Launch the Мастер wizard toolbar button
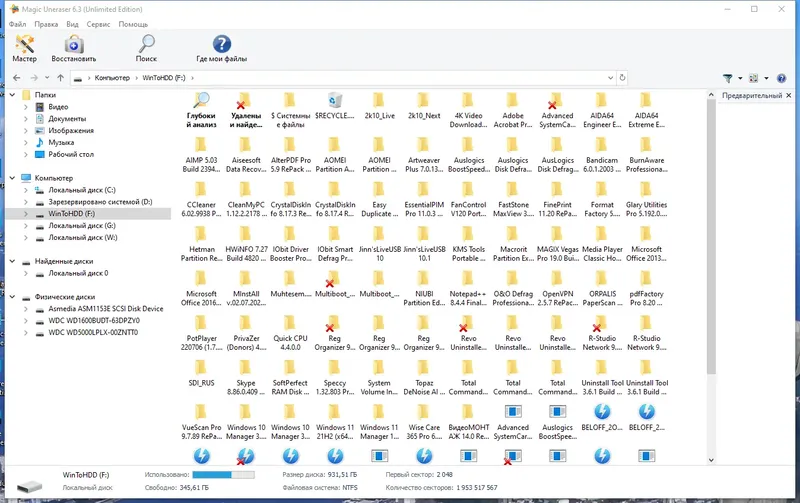Viewport: 800px width, 503px height. coord(24,48)
